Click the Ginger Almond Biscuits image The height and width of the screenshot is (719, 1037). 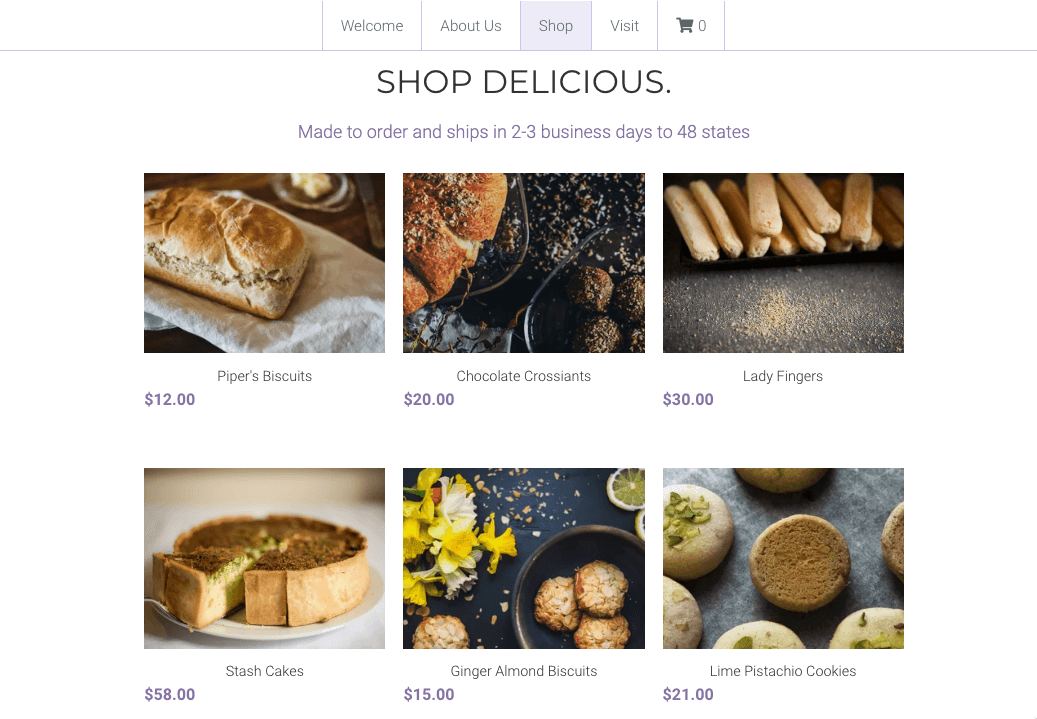pos(523,558)
